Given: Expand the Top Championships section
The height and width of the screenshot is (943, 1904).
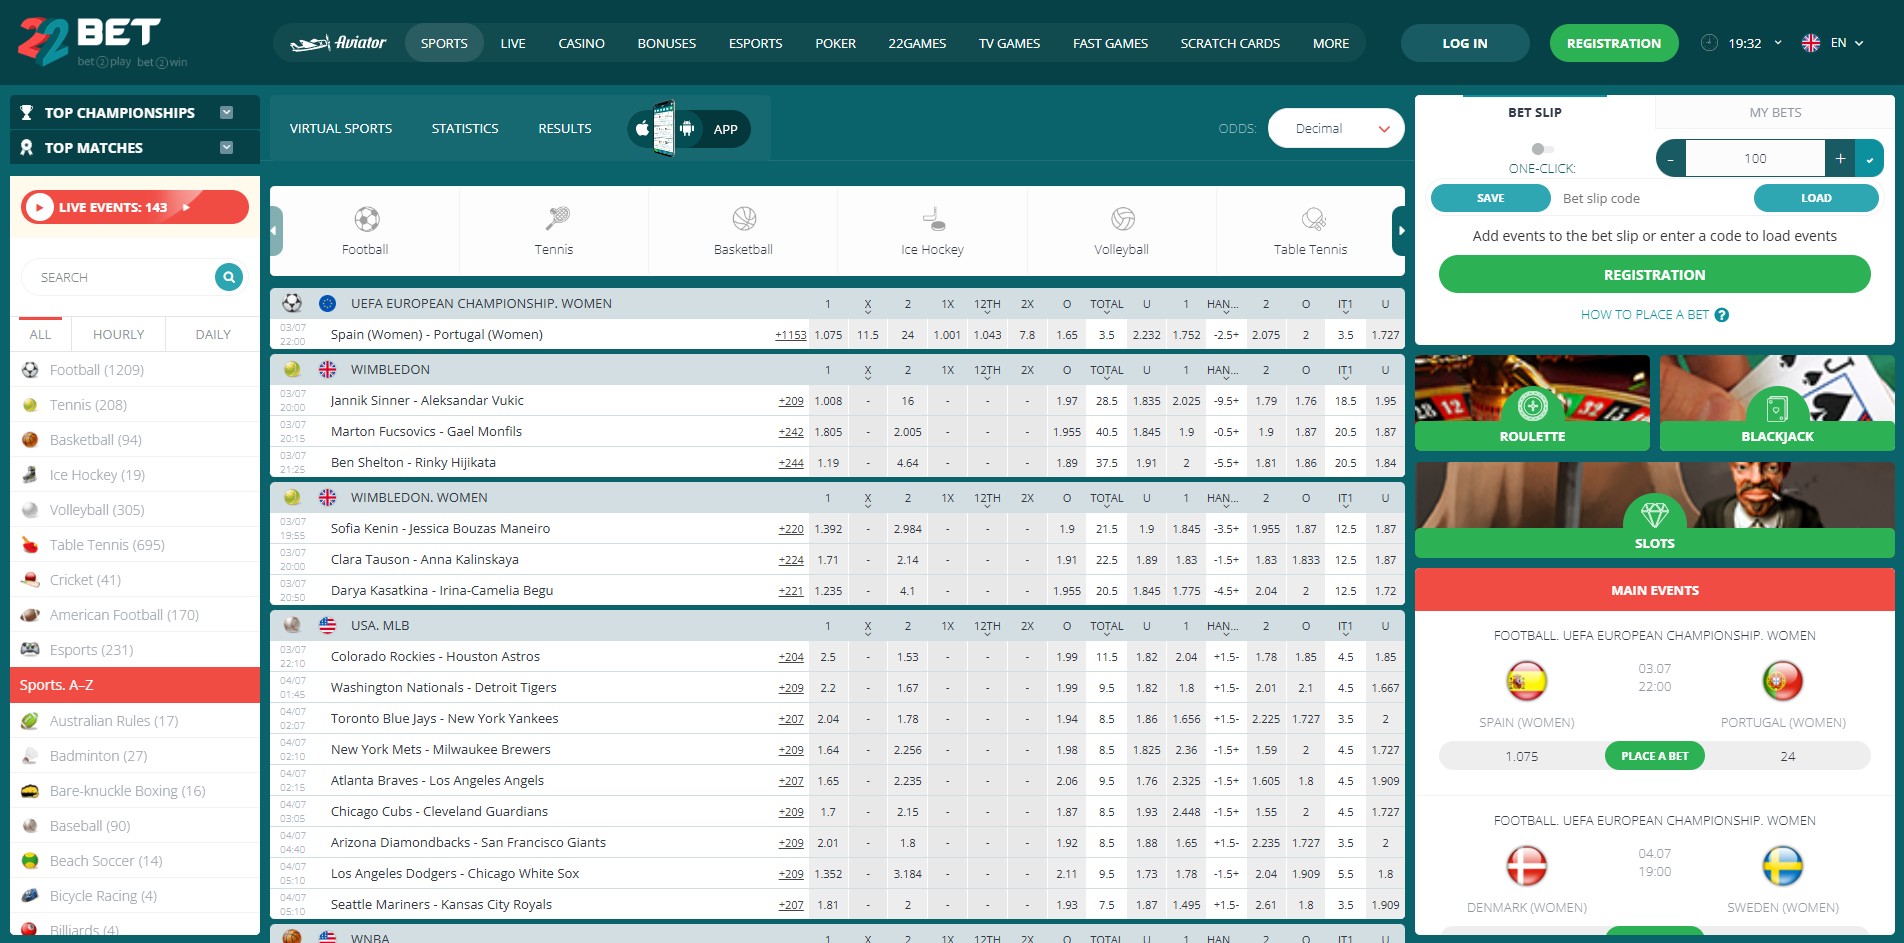Looking at the screenshot, I should tap(227, 113).
